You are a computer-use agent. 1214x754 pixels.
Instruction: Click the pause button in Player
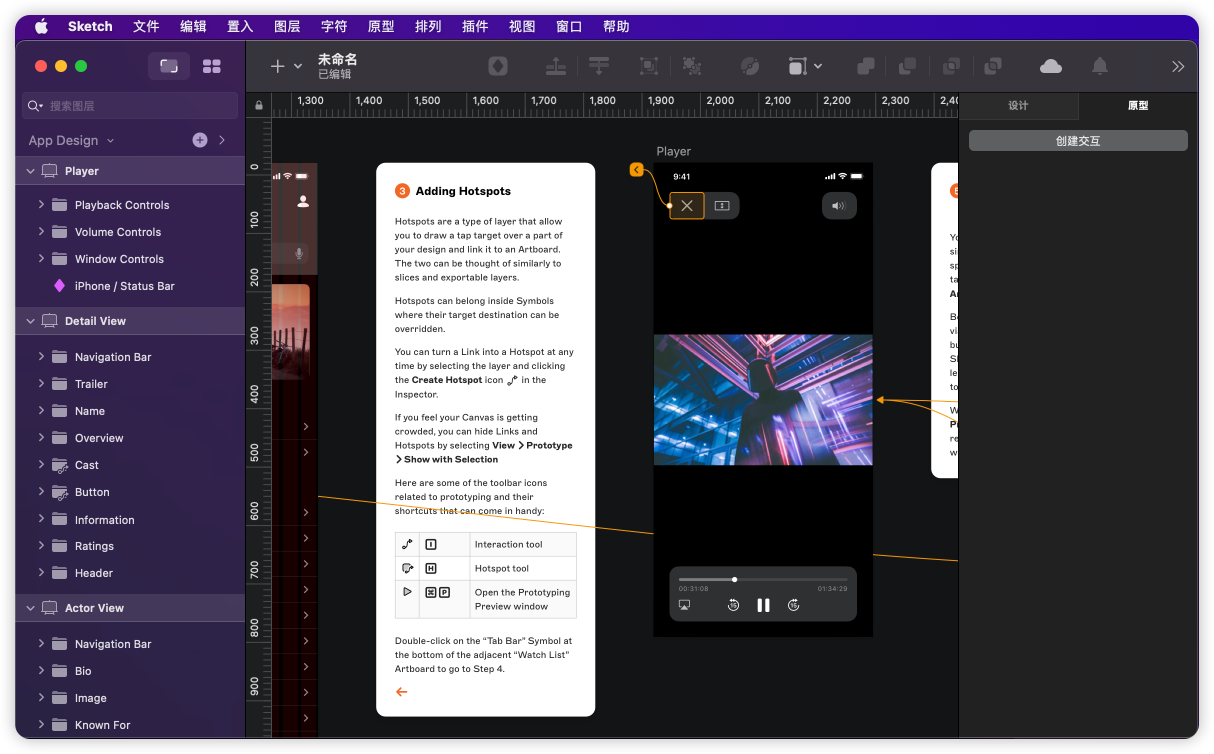763,605
